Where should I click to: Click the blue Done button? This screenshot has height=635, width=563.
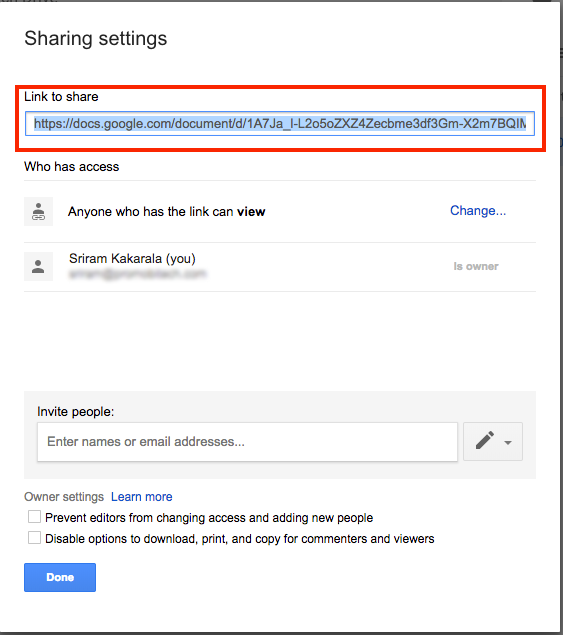(60, 577)
